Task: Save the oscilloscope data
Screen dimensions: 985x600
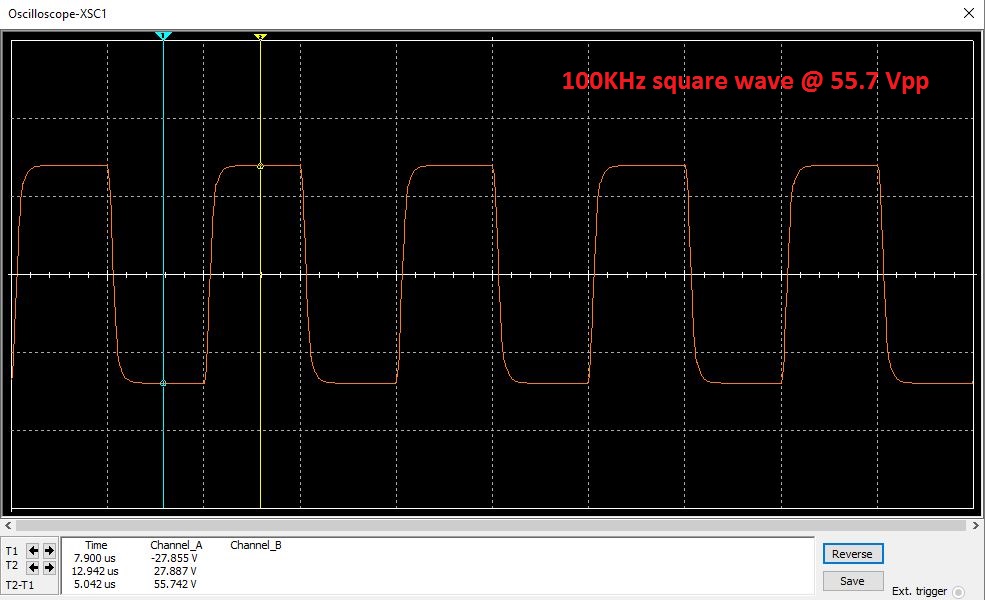Action: coord(852,581)
